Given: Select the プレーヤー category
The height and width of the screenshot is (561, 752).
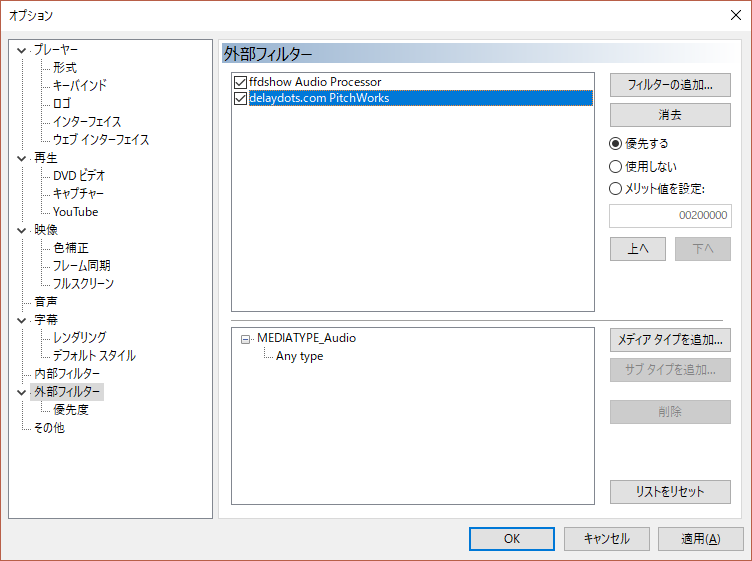Looking at the screenshot, I should pos(55,49).
